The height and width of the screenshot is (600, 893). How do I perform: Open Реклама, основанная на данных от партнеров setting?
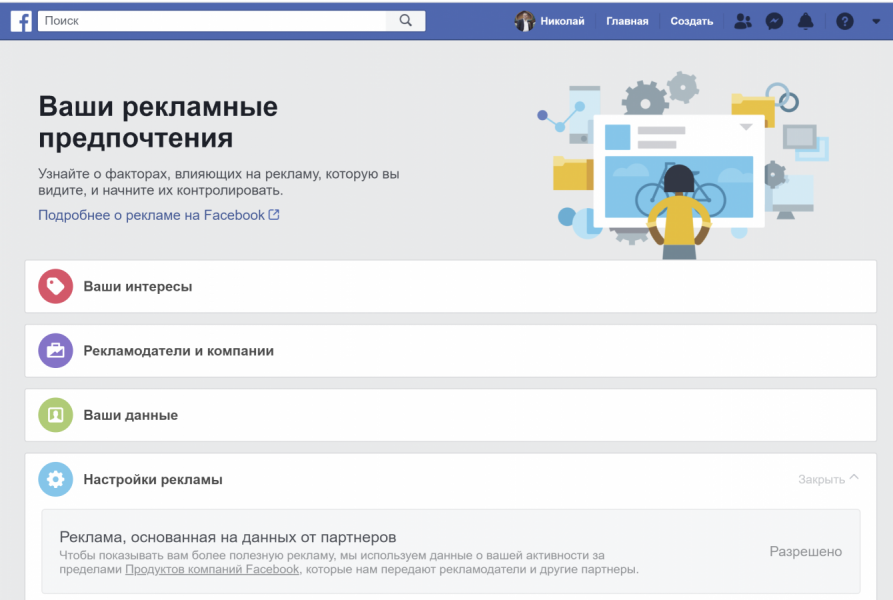pyautogui.click(x=450, y=552)
